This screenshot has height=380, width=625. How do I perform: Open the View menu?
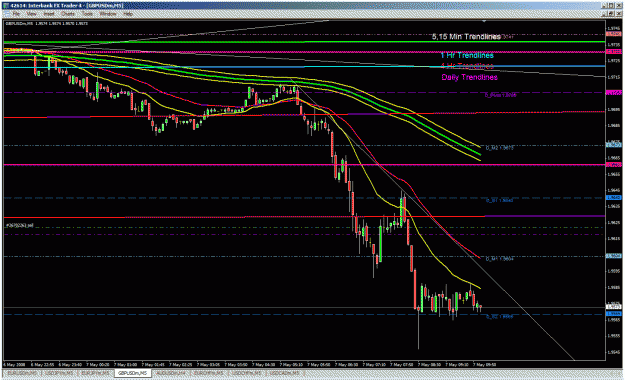point(31,14)
